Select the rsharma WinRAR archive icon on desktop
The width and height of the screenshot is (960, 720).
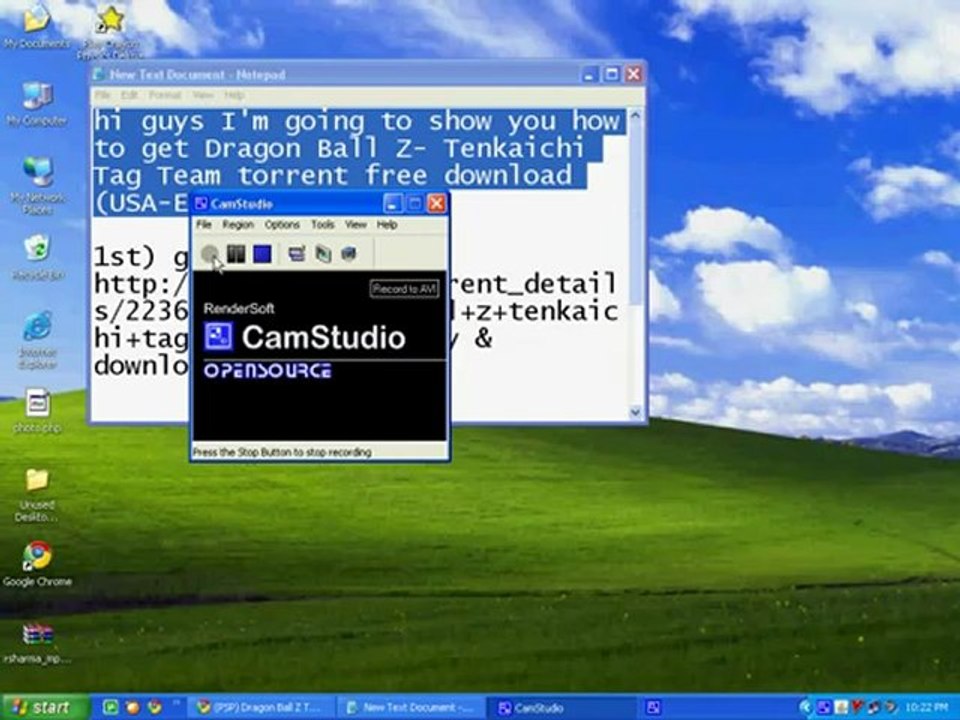(x=37, y=643)
